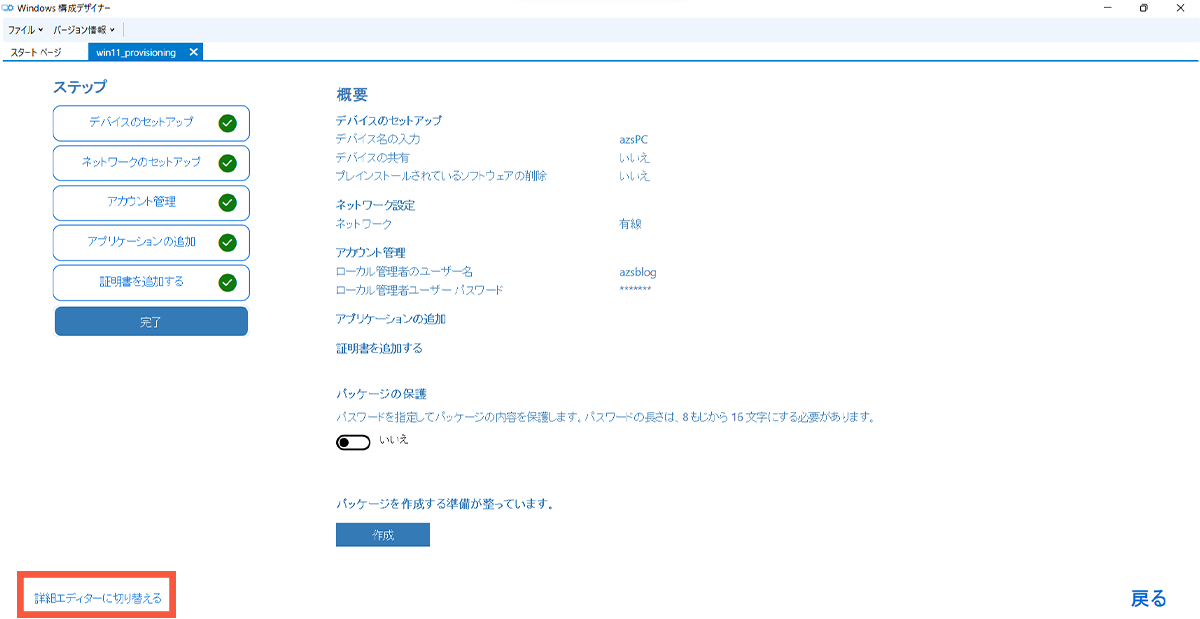Click the 完了 step button
The height and width of the screenshot is (619, 1200).
click(151, 321)
